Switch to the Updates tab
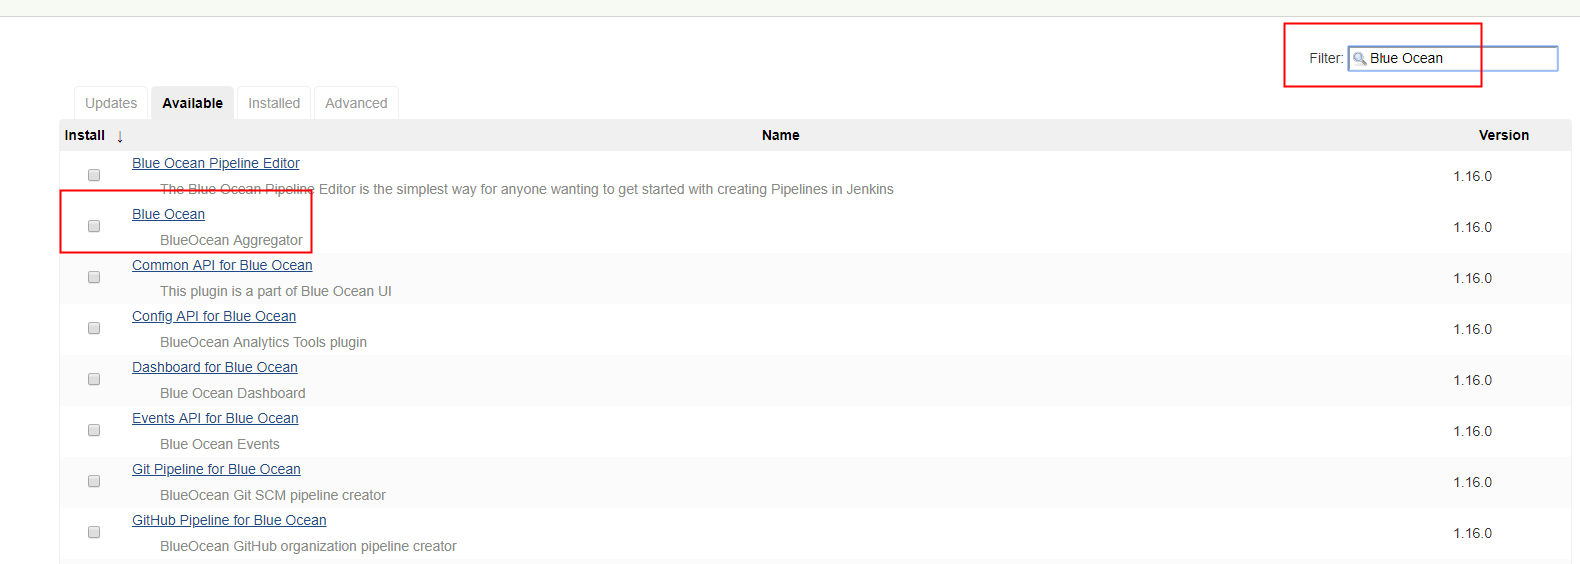Image resolution: width=1580 pixels, height=564 pixels. point(111,103)
